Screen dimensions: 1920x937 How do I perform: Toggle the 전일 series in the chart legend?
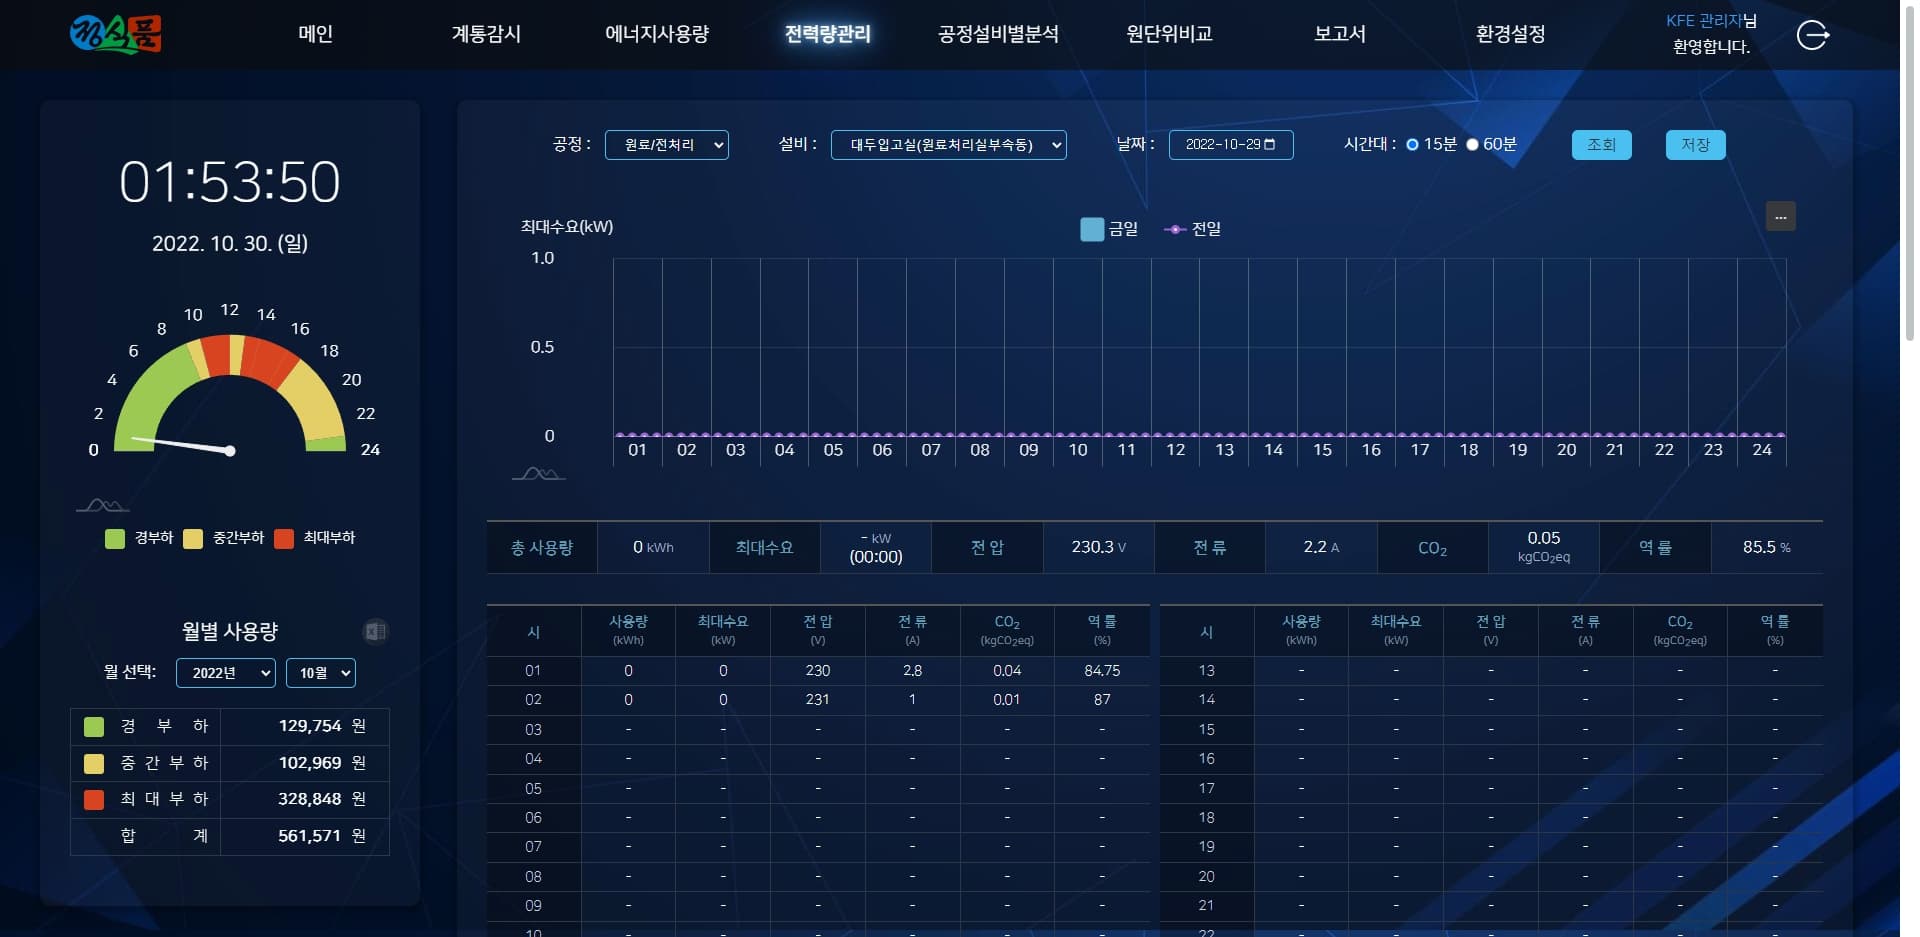(x=1174, y=228)
